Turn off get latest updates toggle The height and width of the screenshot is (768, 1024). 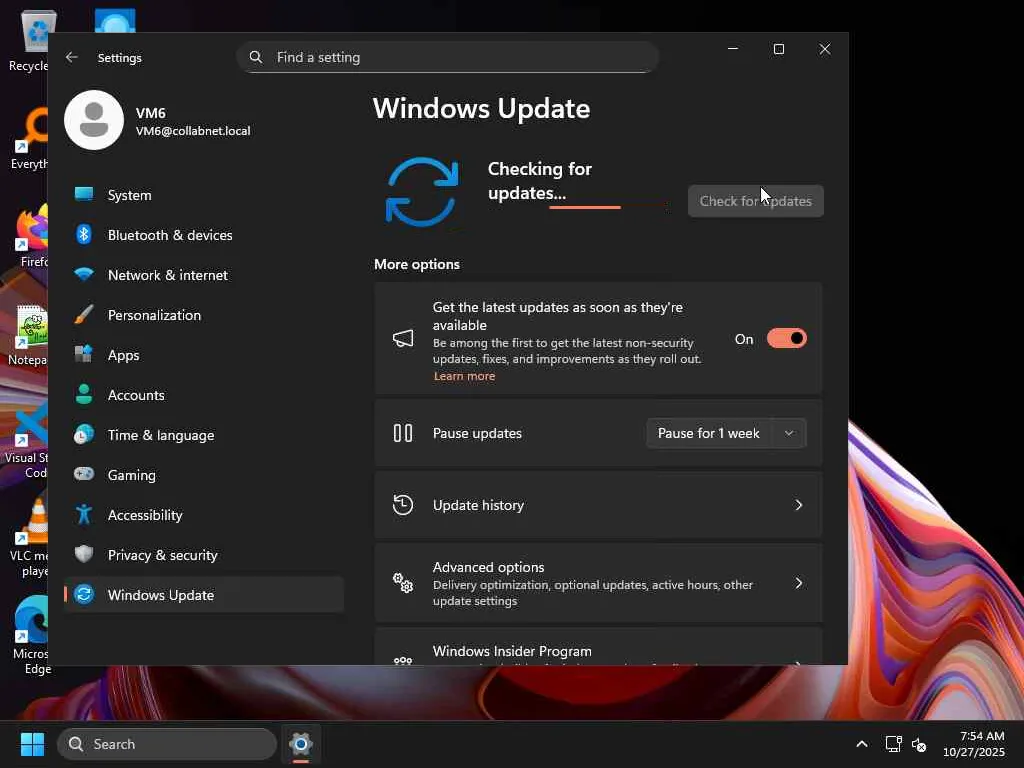pos(787,338)
